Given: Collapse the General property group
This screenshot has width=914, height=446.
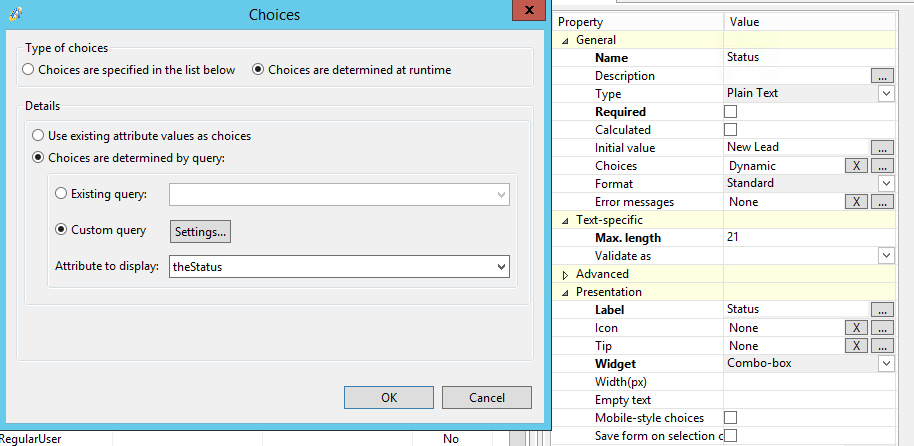Looking at the screenshot, I should 564,40.
